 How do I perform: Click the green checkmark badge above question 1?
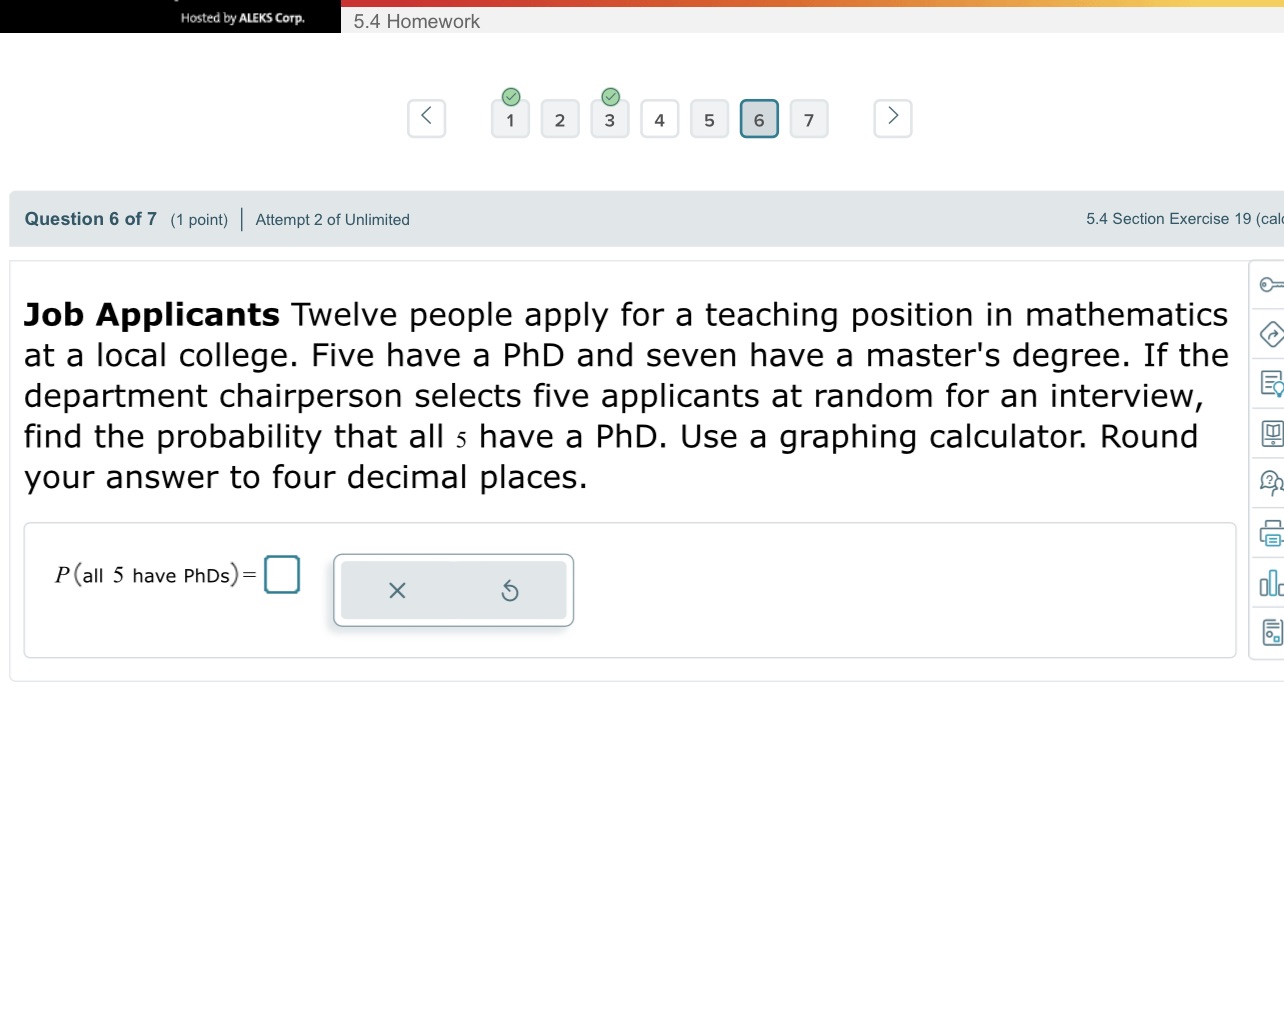coord(510,97)
